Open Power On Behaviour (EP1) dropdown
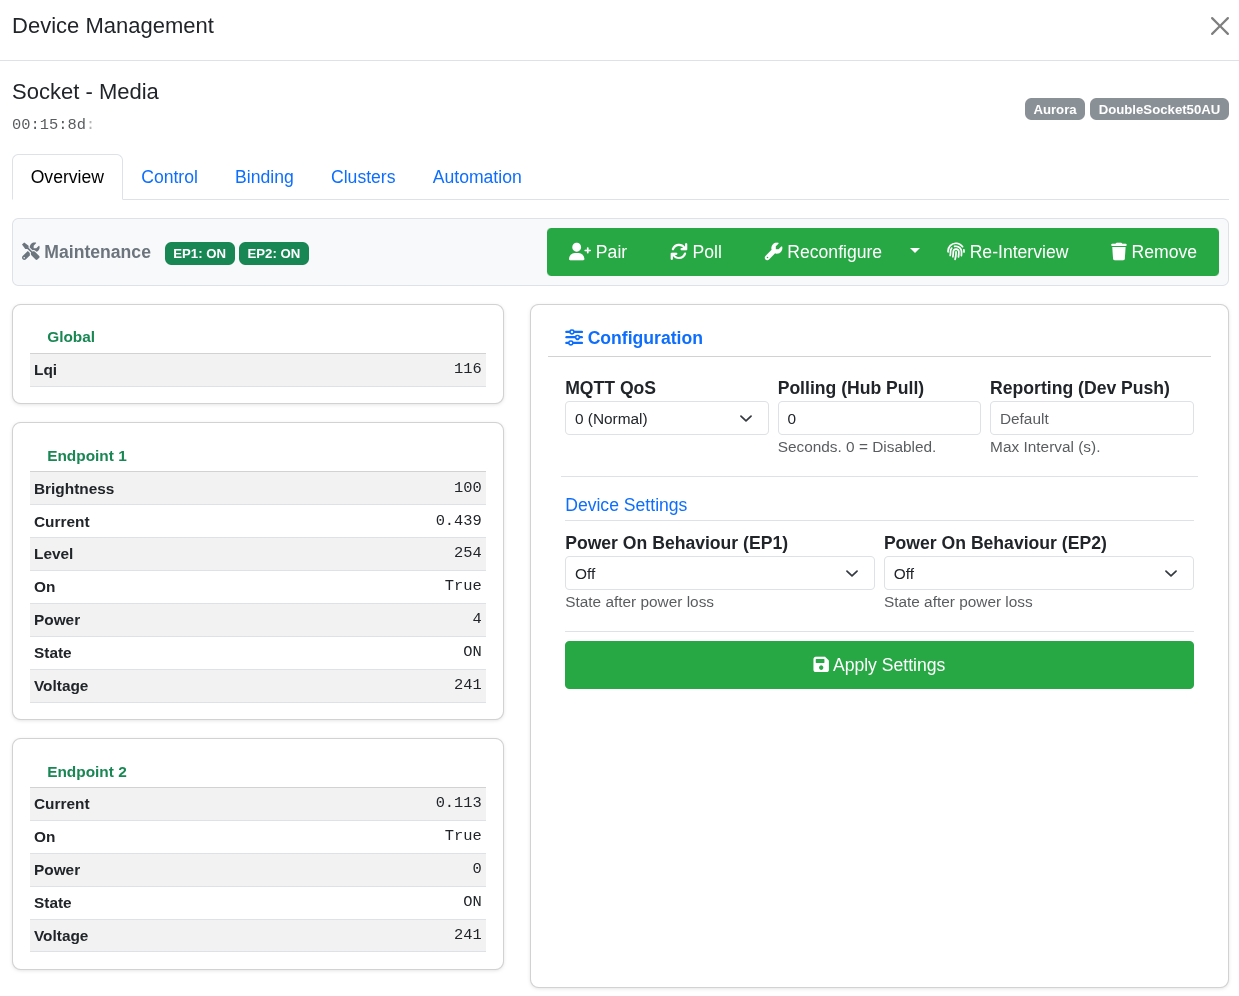 pyautogui.click(x=719, y=573)
